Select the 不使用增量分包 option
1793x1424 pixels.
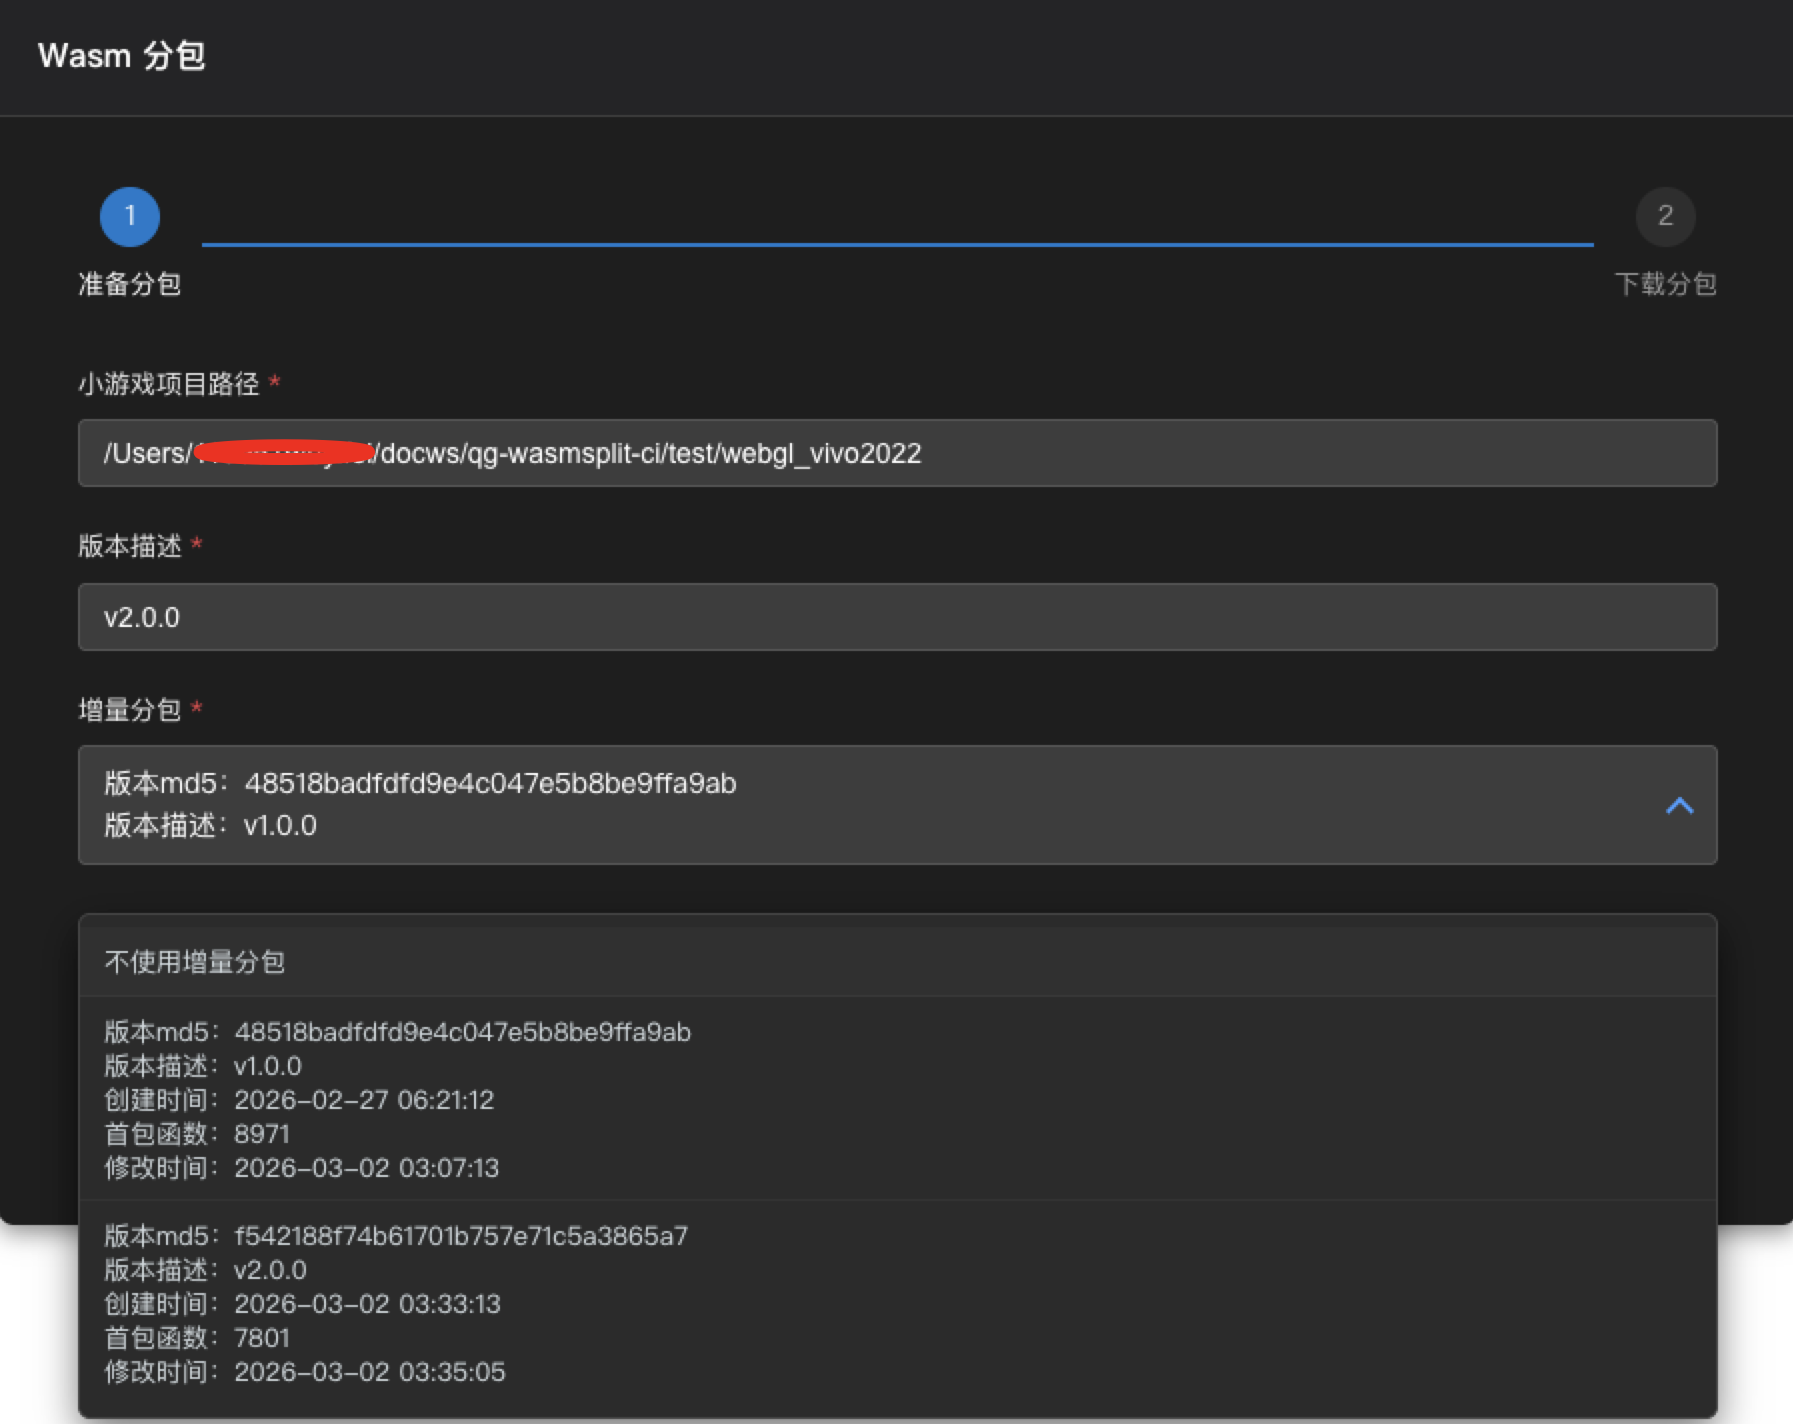[195, 962]
